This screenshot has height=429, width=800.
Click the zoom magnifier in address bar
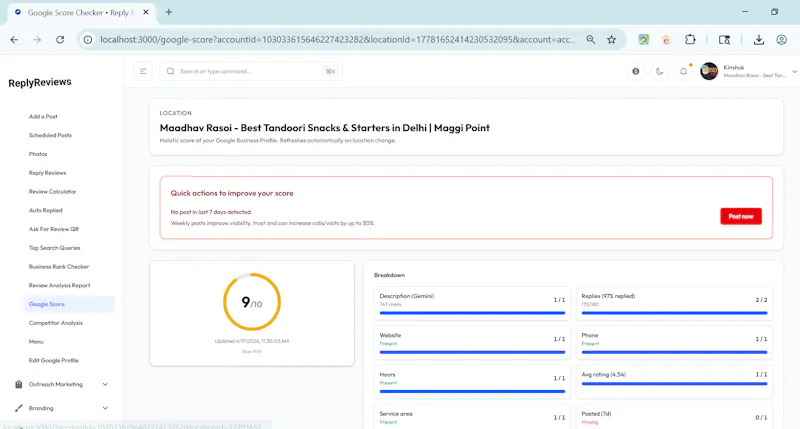pyautogui.click(x=590, y=39)
